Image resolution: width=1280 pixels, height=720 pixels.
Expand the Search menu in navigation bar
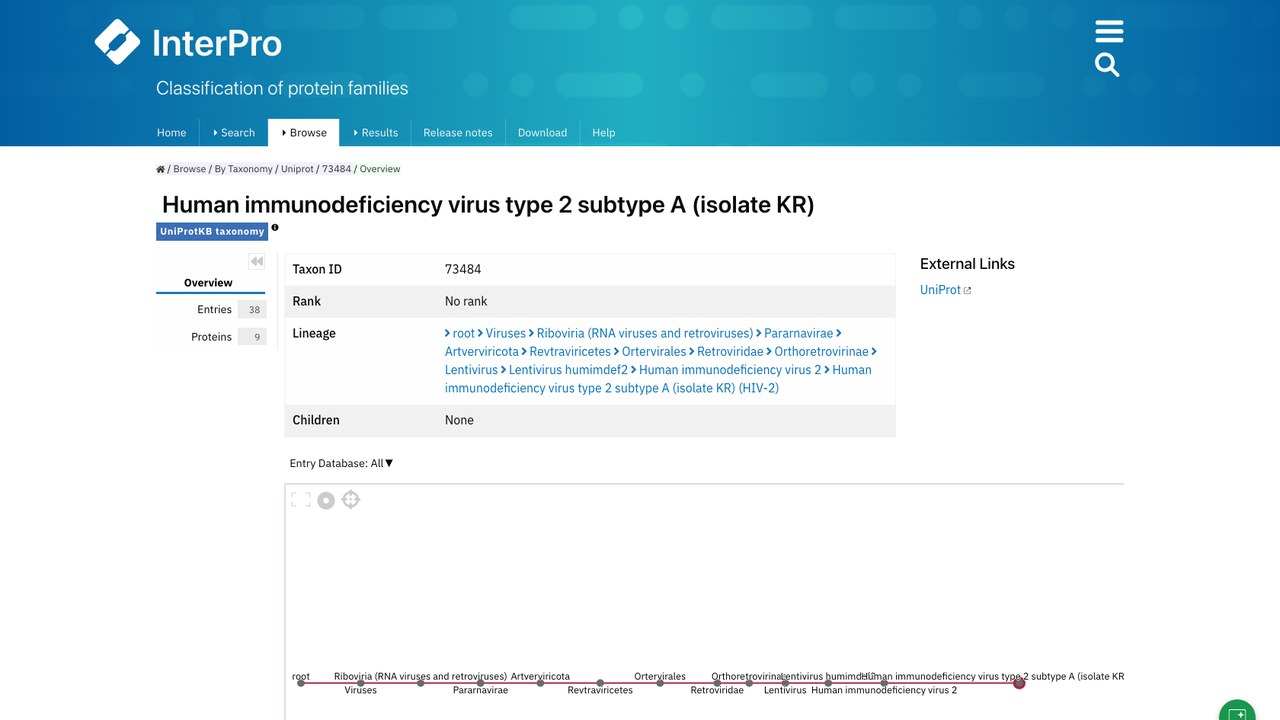[234, 132]
